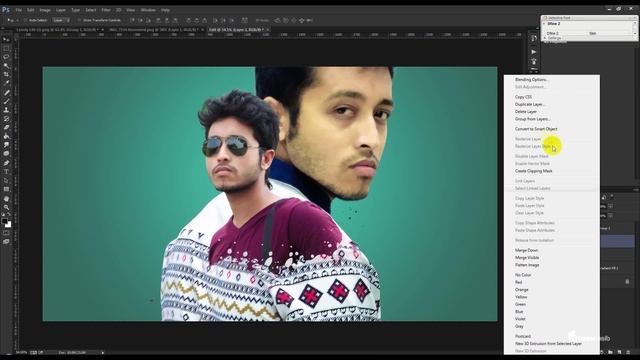Open the Actions panel play icon
Image resolution: width=640 pixels, height=360 pixels.
[533, 52]
